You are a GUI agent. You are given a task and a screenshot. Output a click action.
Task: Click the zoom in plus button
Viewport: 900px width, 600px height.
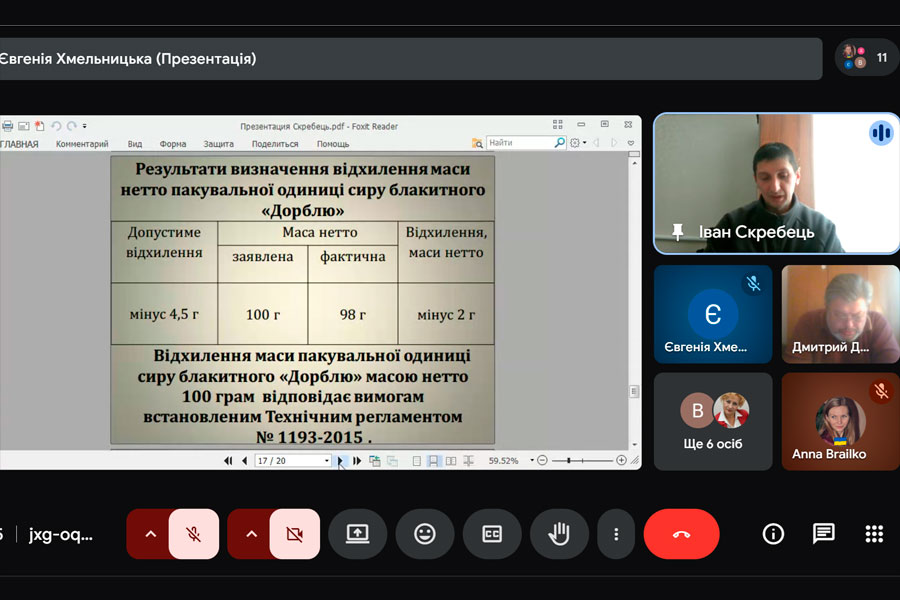coord(621,460)
